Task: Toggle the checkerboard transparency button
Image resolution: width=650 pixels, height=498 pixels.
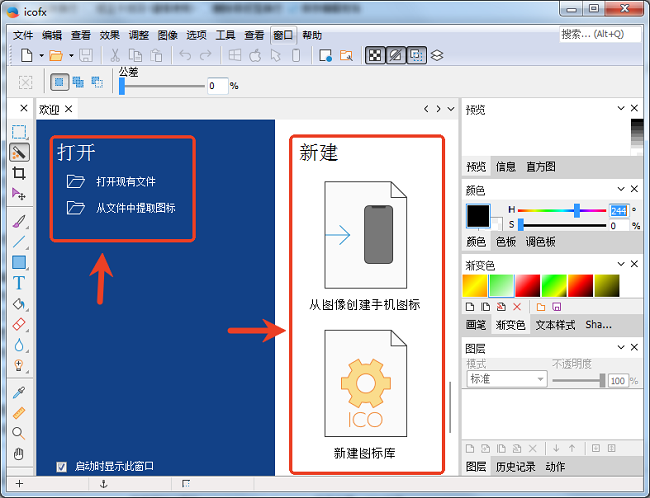Action: 375,55
